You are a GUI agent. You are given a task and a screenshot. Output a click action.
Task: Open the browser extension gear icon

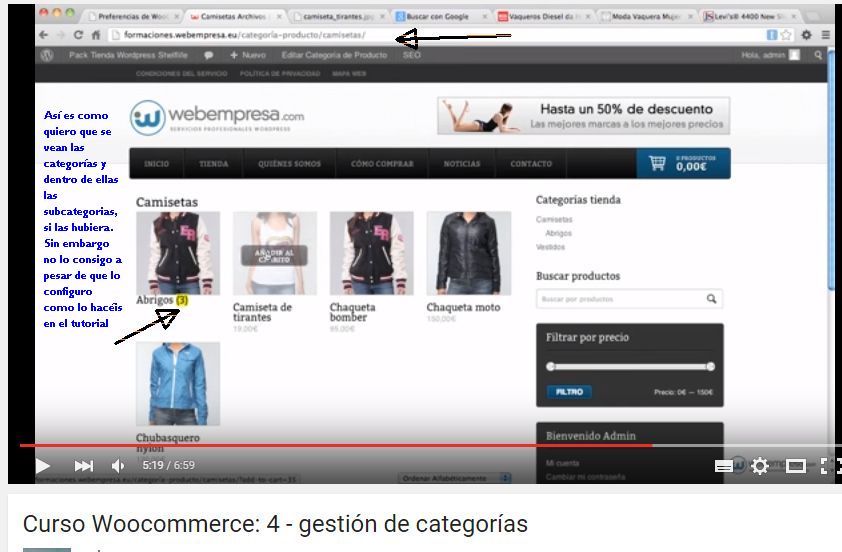point(807,35)
